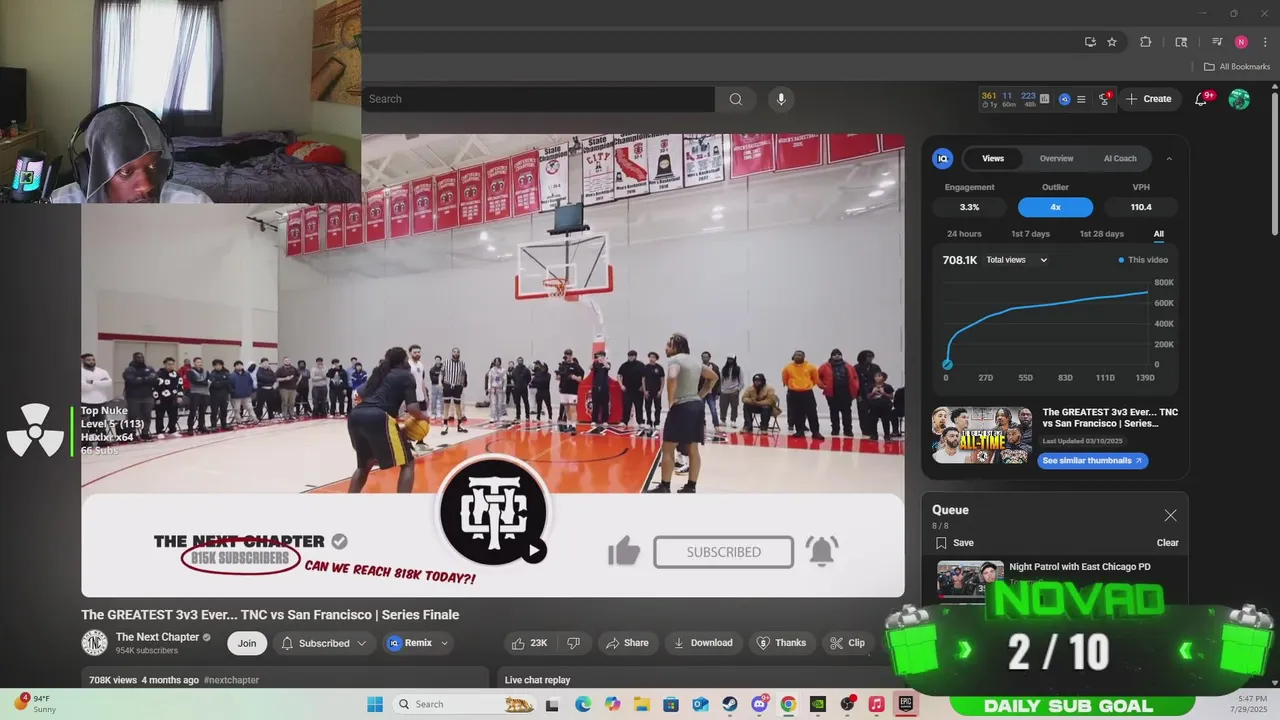Start voice search with the microphone icon
This screenshot has width=1280, height=720.
point(781,99)
